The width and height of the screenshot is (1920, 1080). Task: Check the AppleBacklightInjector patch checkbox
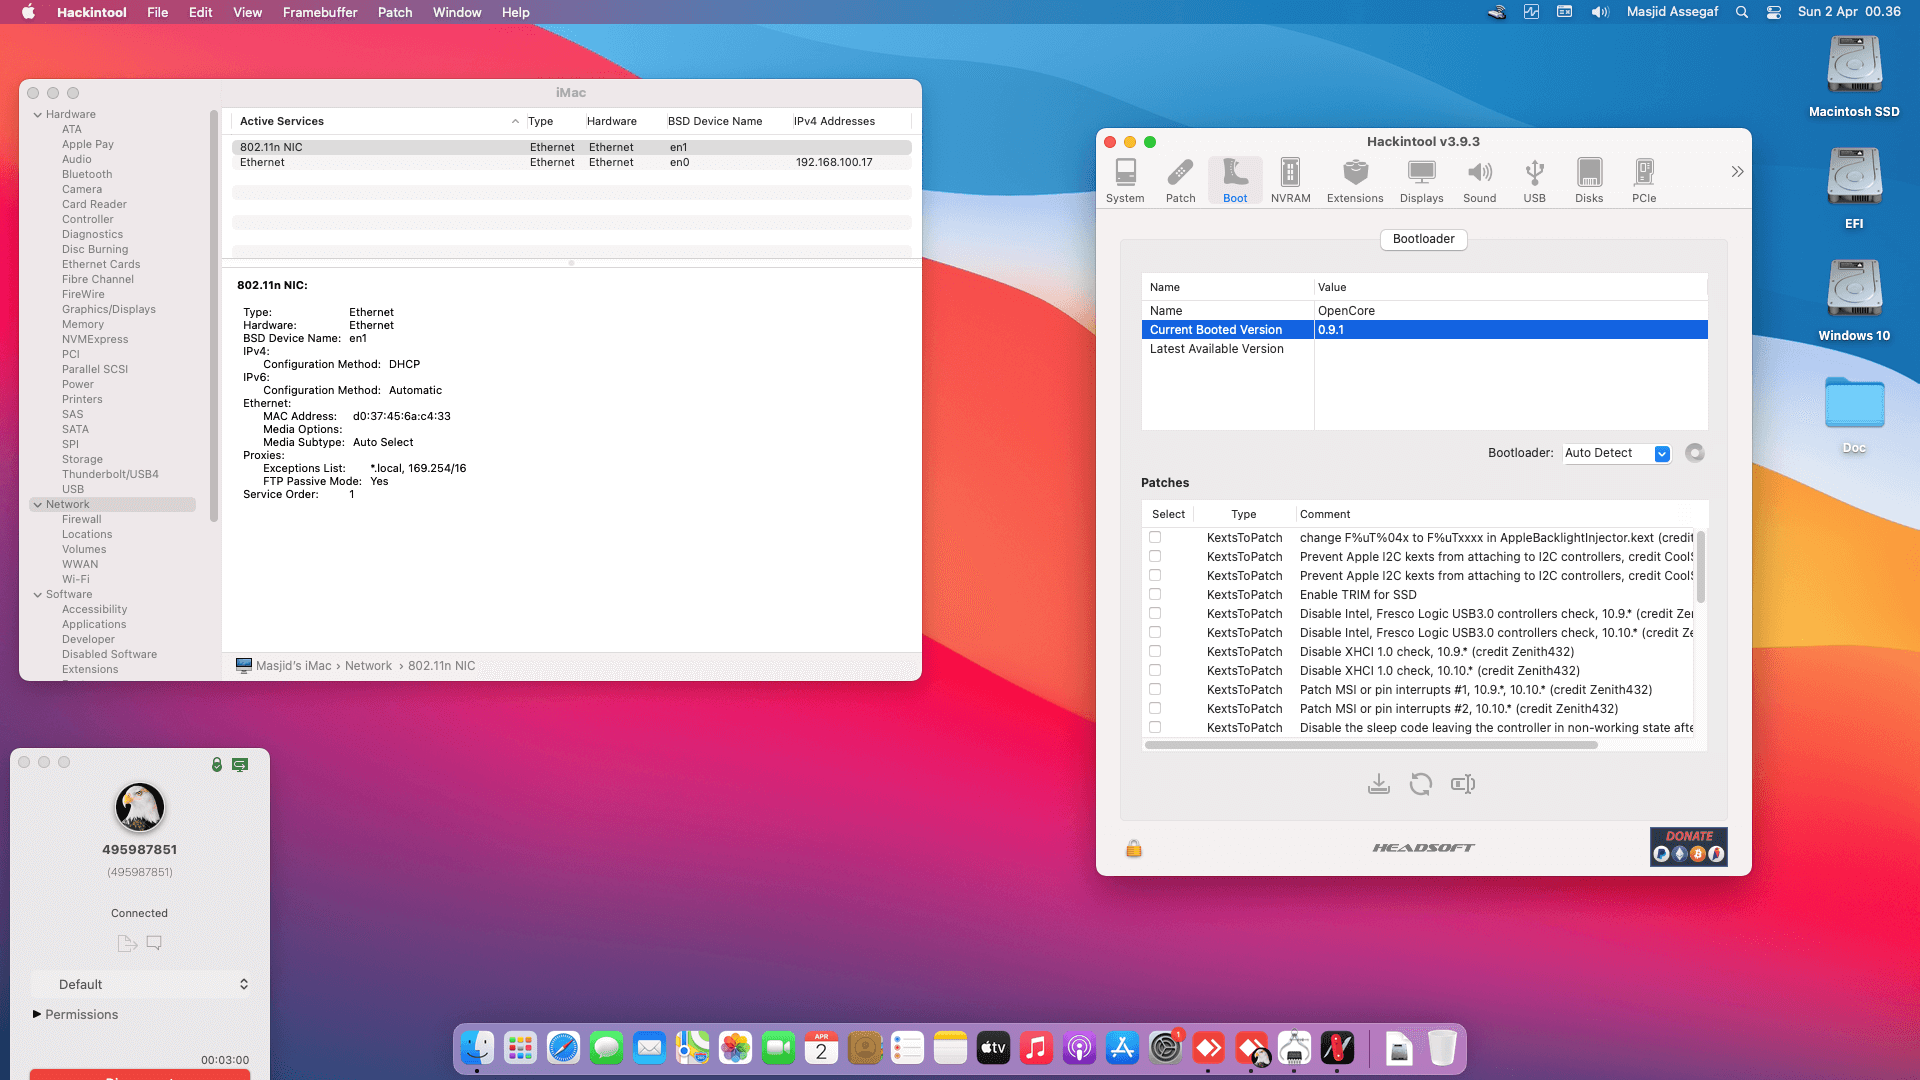click(x=1155, y=538)
